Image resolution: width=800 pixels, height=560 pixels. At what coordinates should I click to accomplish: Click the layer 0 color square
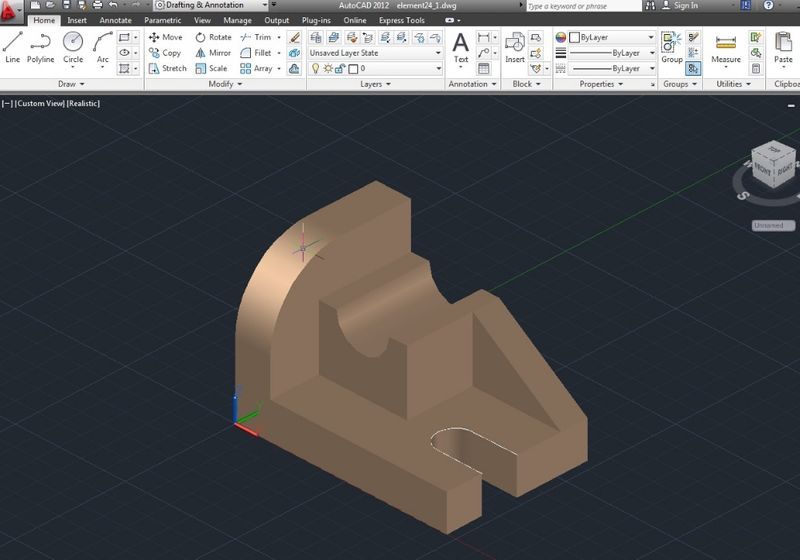tap(353, 69)
